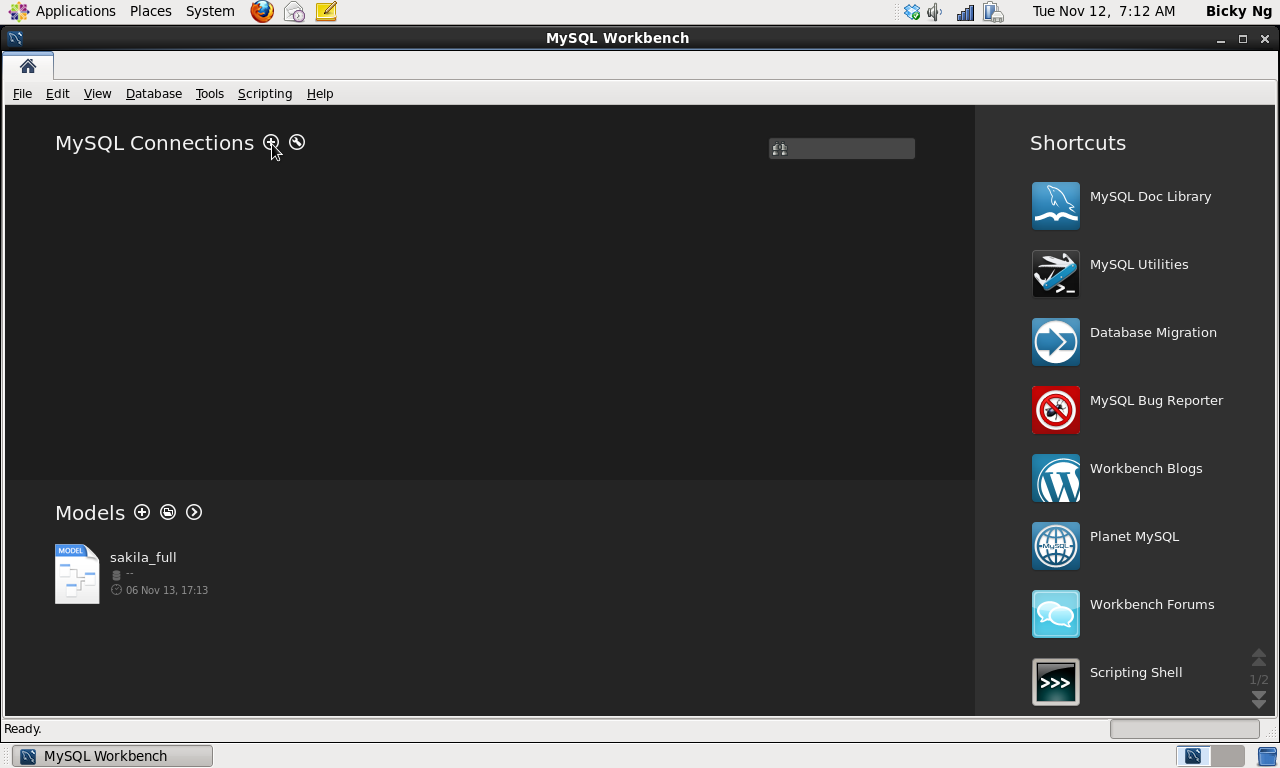Open the Bicky Ng user menu

point(1239,11)
